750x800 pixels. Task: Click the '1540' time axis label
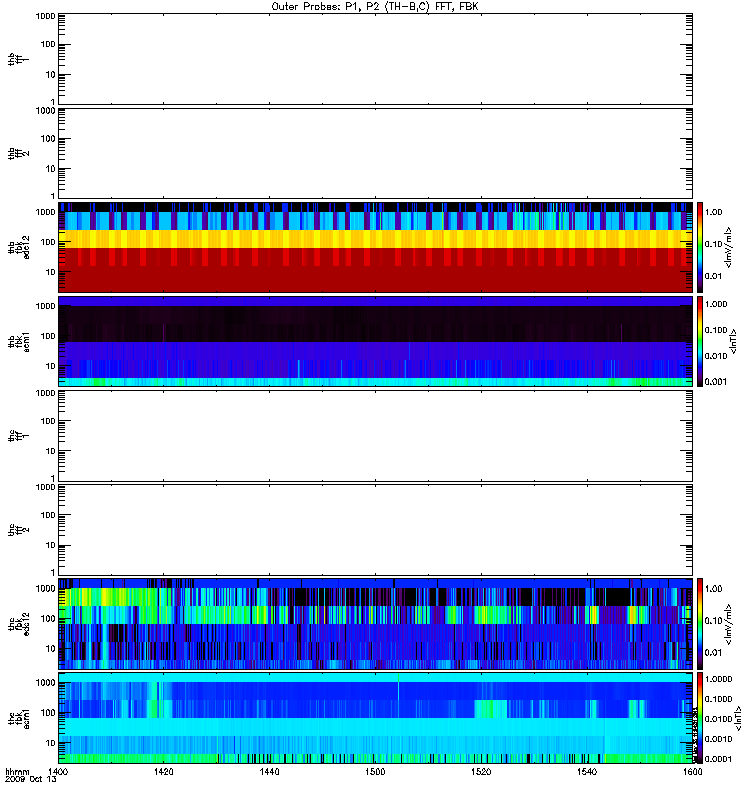[587, 771]
